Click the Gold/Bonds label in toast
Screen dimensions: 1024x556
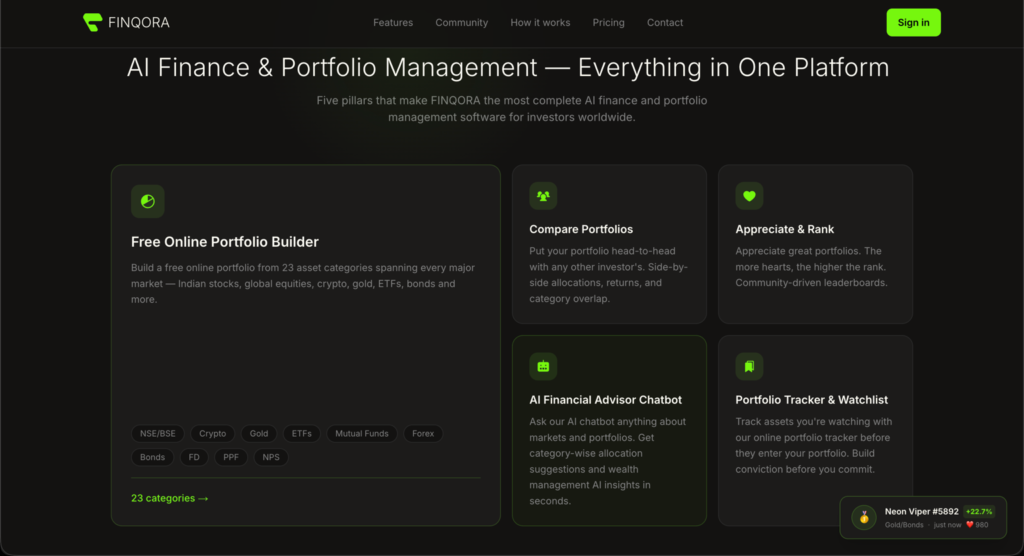pos(904,525)
